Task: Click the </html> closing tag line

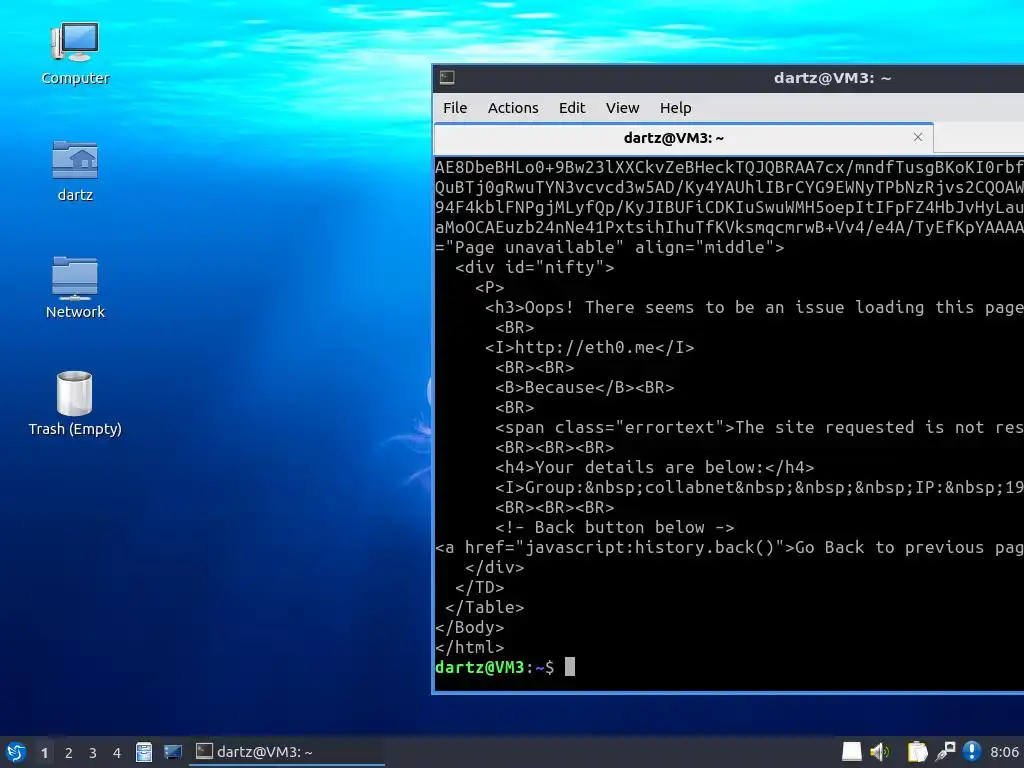Action: coord(470,647)
